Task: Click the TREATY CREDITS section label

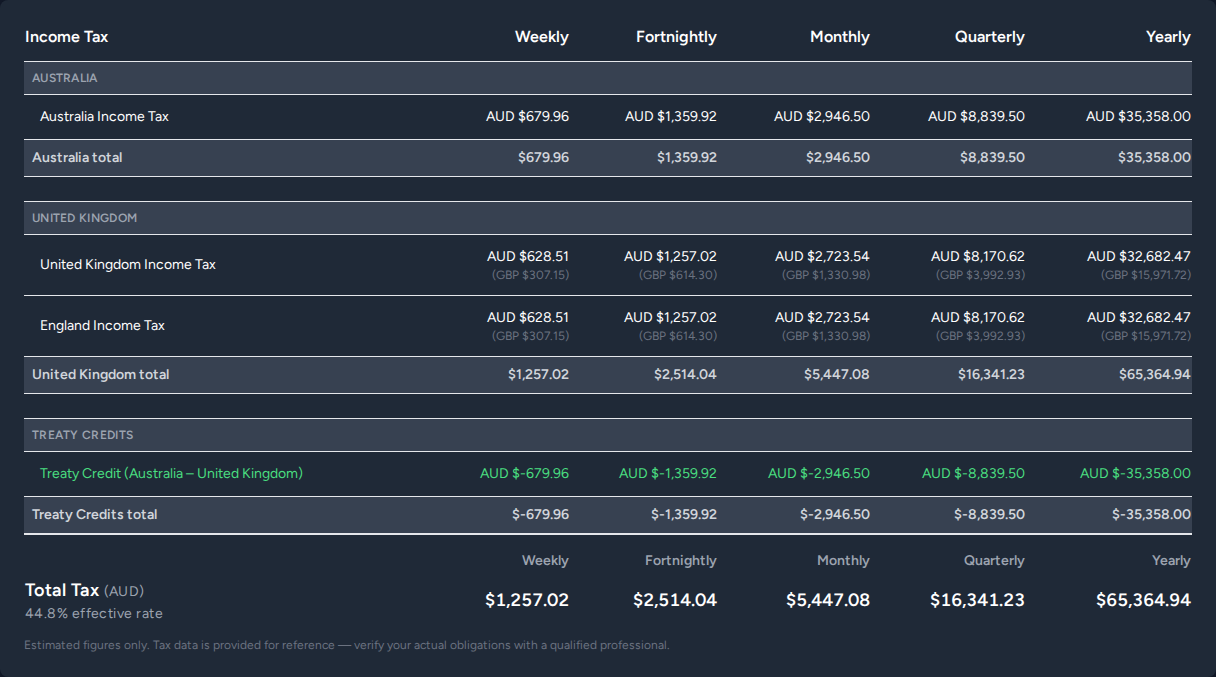Action: (x=83, y=435)
